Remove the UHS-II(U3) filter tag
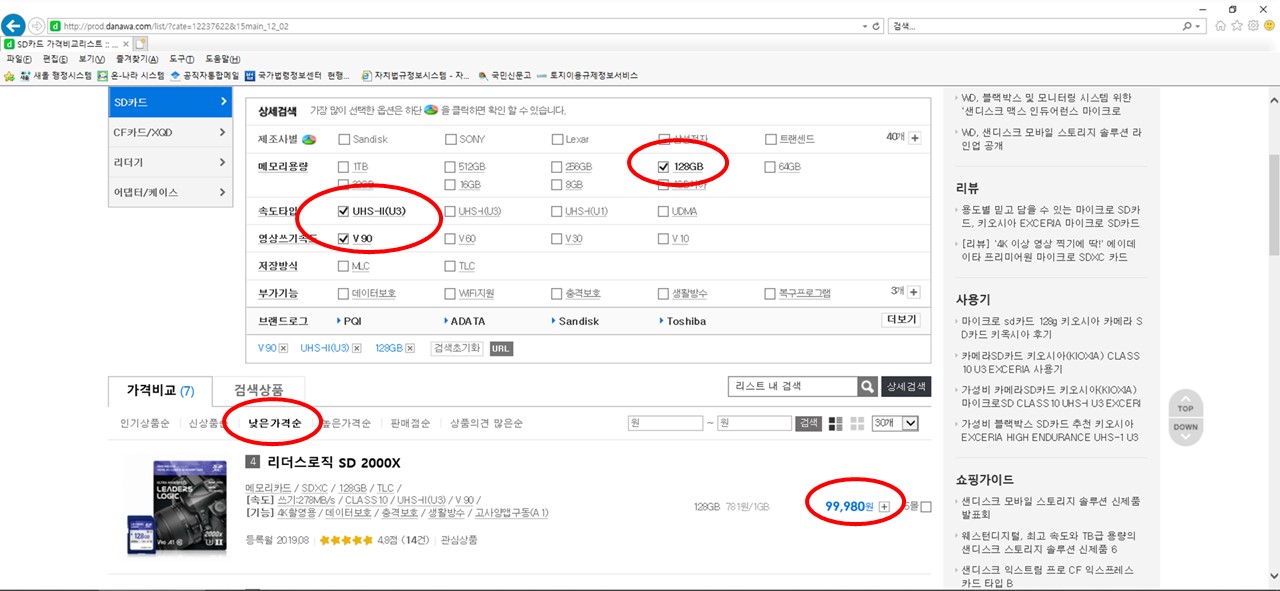Viewport: 1280px width, 591px height. [x=357, y=348]
